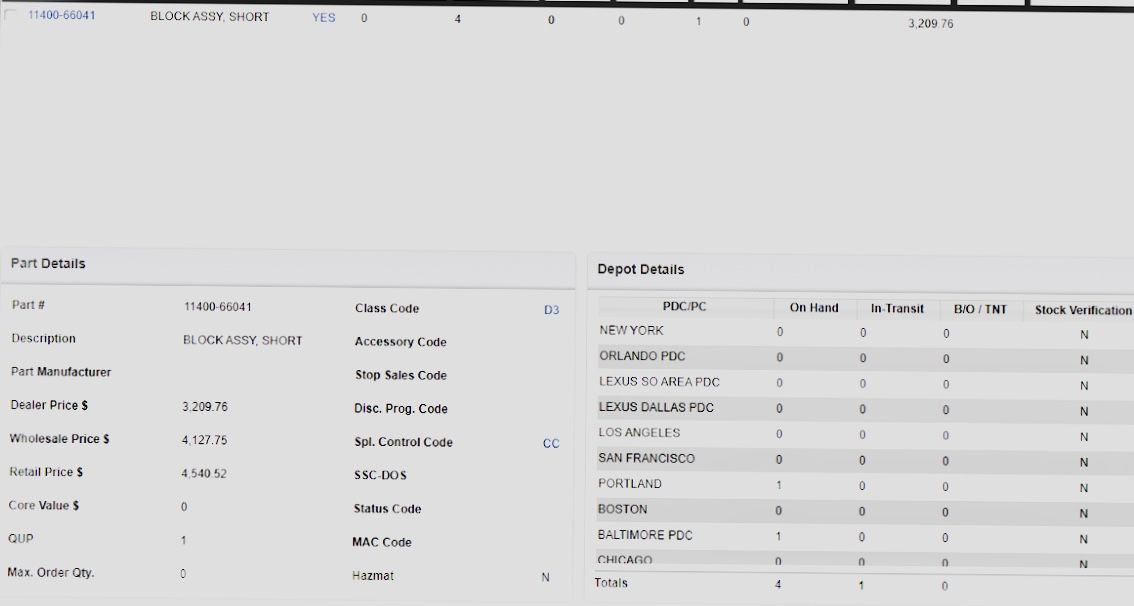Click the Stop Sales Code label
The image size is (1134, 606).
(401, 375)
